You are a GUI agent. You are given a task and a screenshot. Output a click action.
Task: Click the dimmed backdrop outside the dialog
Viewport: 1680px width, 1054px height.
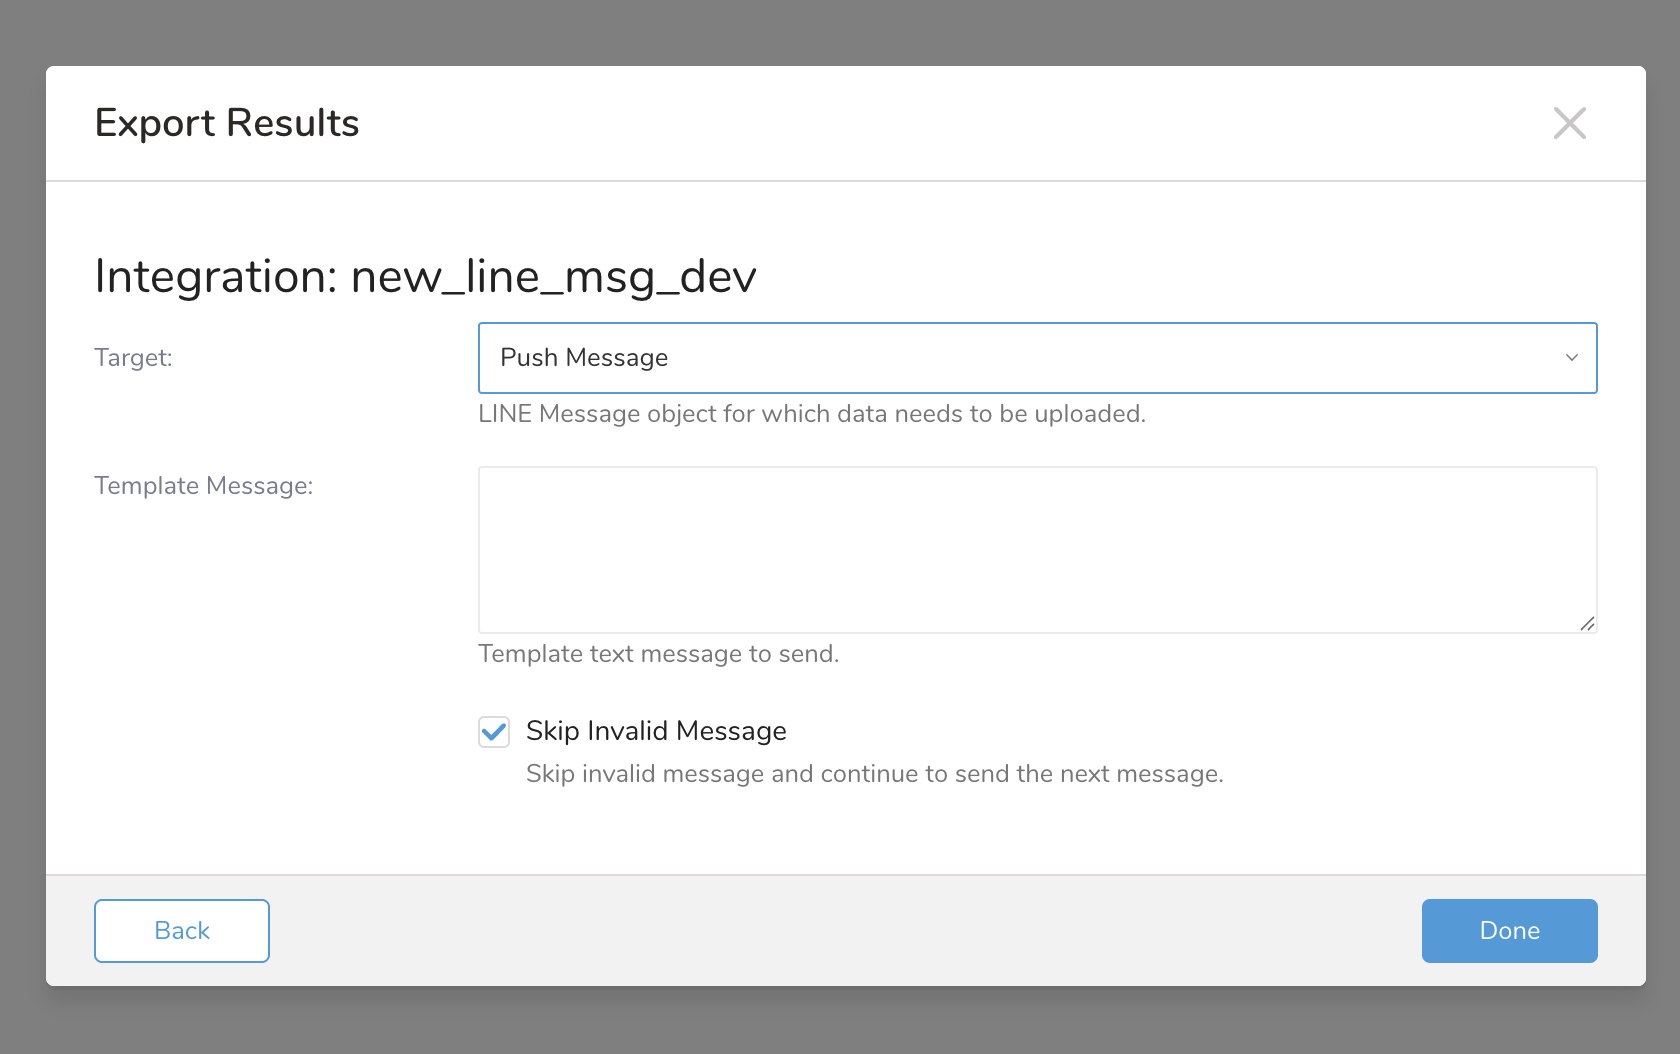click(840, 1022)
